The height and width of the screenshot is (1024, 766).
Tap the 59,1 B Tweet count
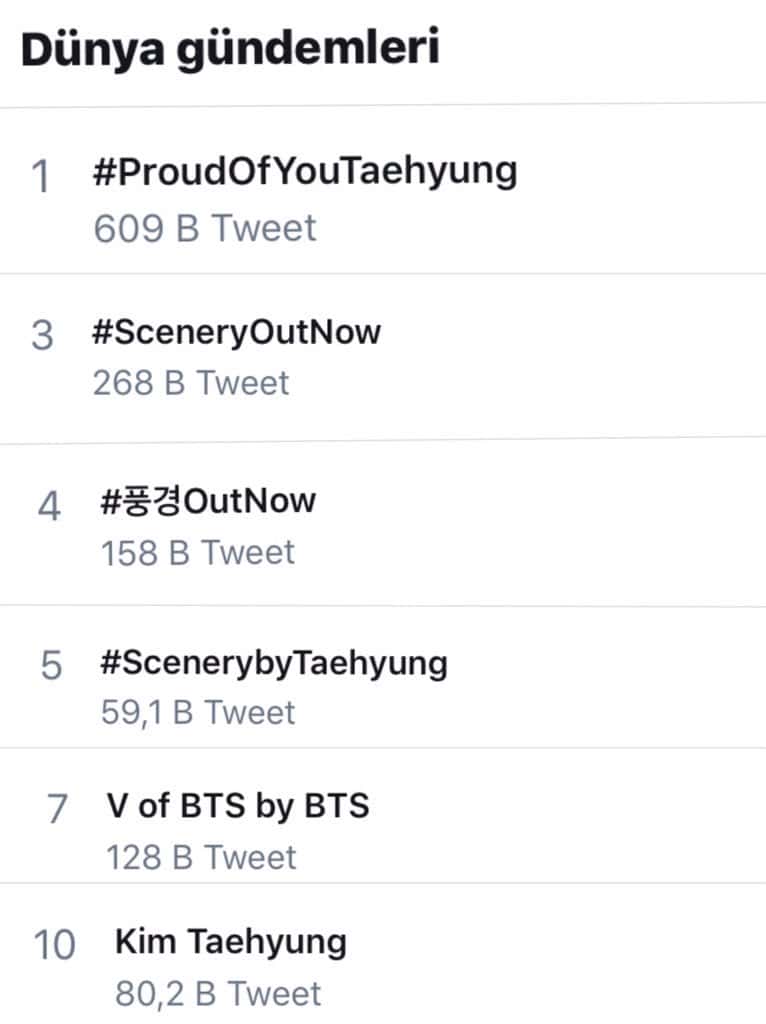[x=198, y=712]
